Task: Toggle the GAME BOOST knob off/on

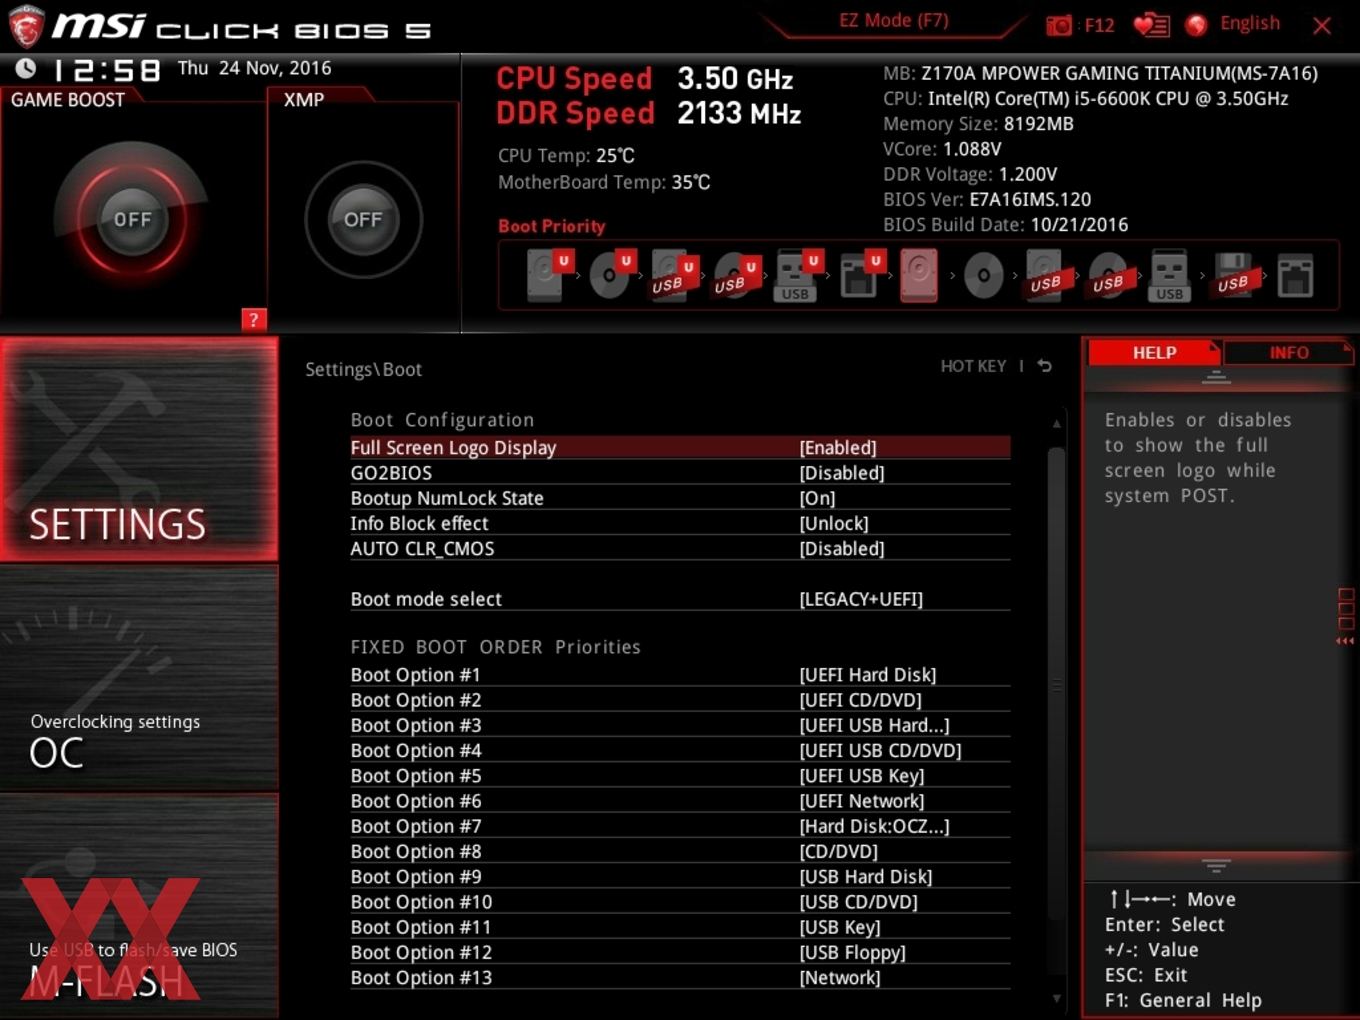Action: coord(132,219)
